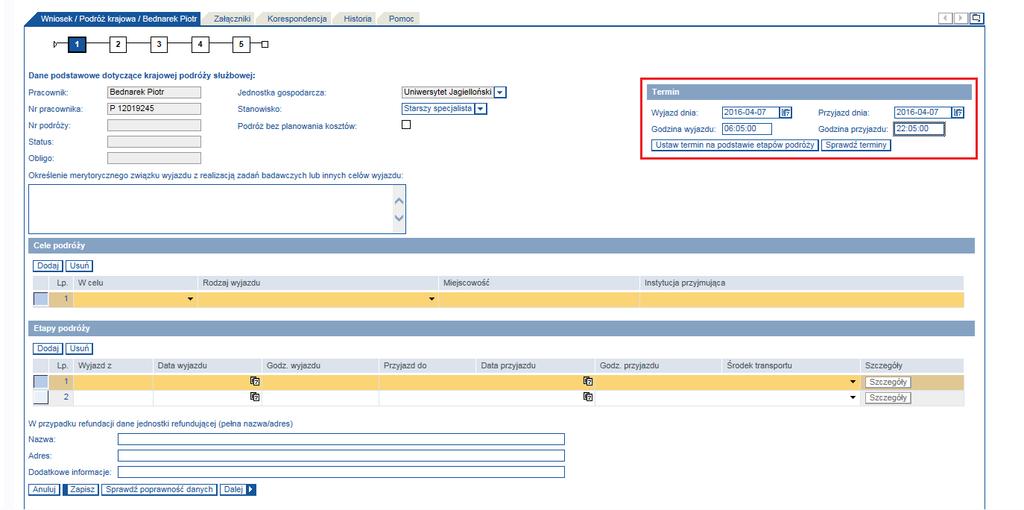Screen dimensions: 1024x510
Task: Focus the Przyjazd dnia date field
Action: 923,112
